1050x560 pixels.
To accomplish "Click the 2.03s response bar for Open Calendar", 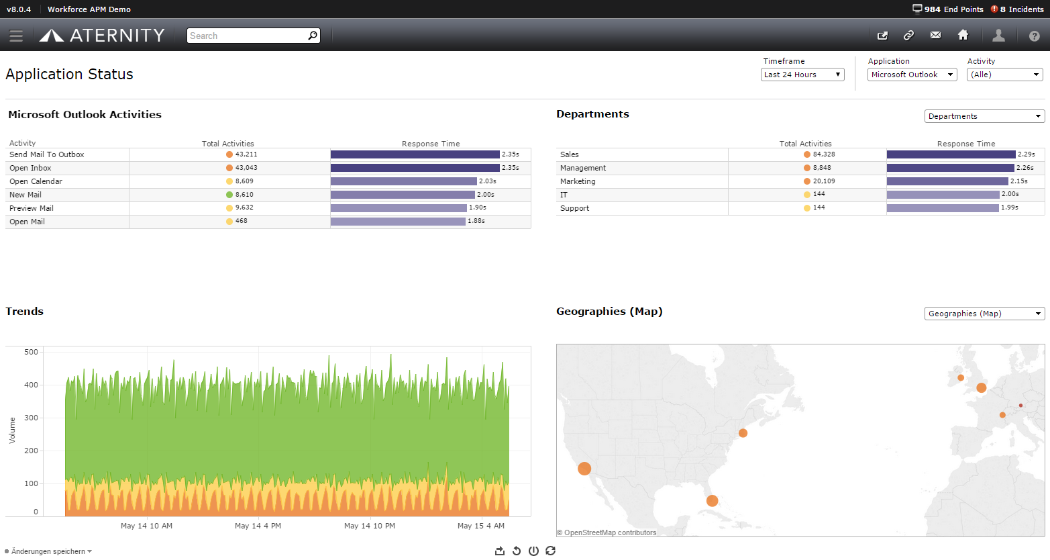I will pos(404,182).
